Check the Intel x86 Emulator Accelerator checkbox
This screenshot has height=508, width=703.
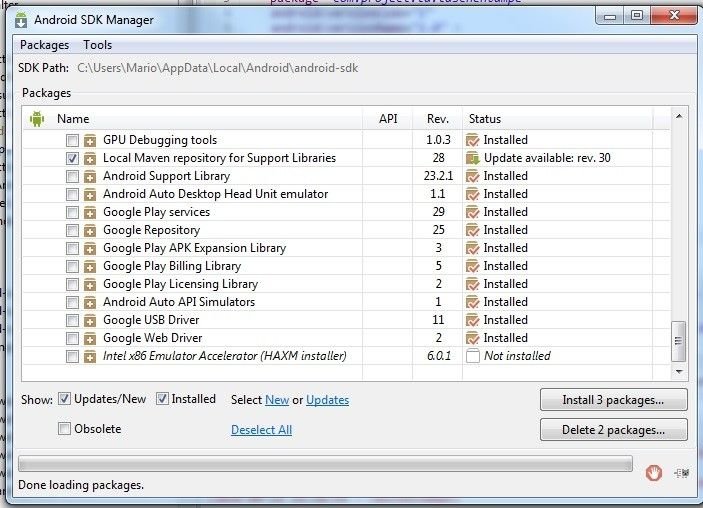[x=72, y=356]
